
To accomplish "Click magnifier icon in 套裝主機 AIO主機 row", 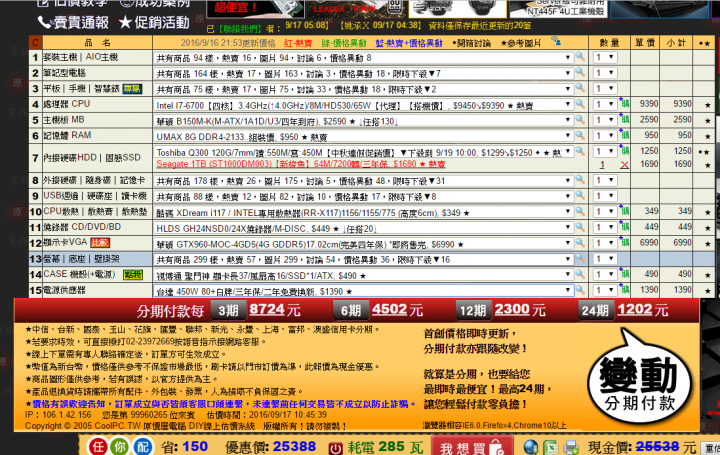I will pyautogui.click(x=580, y=57).
